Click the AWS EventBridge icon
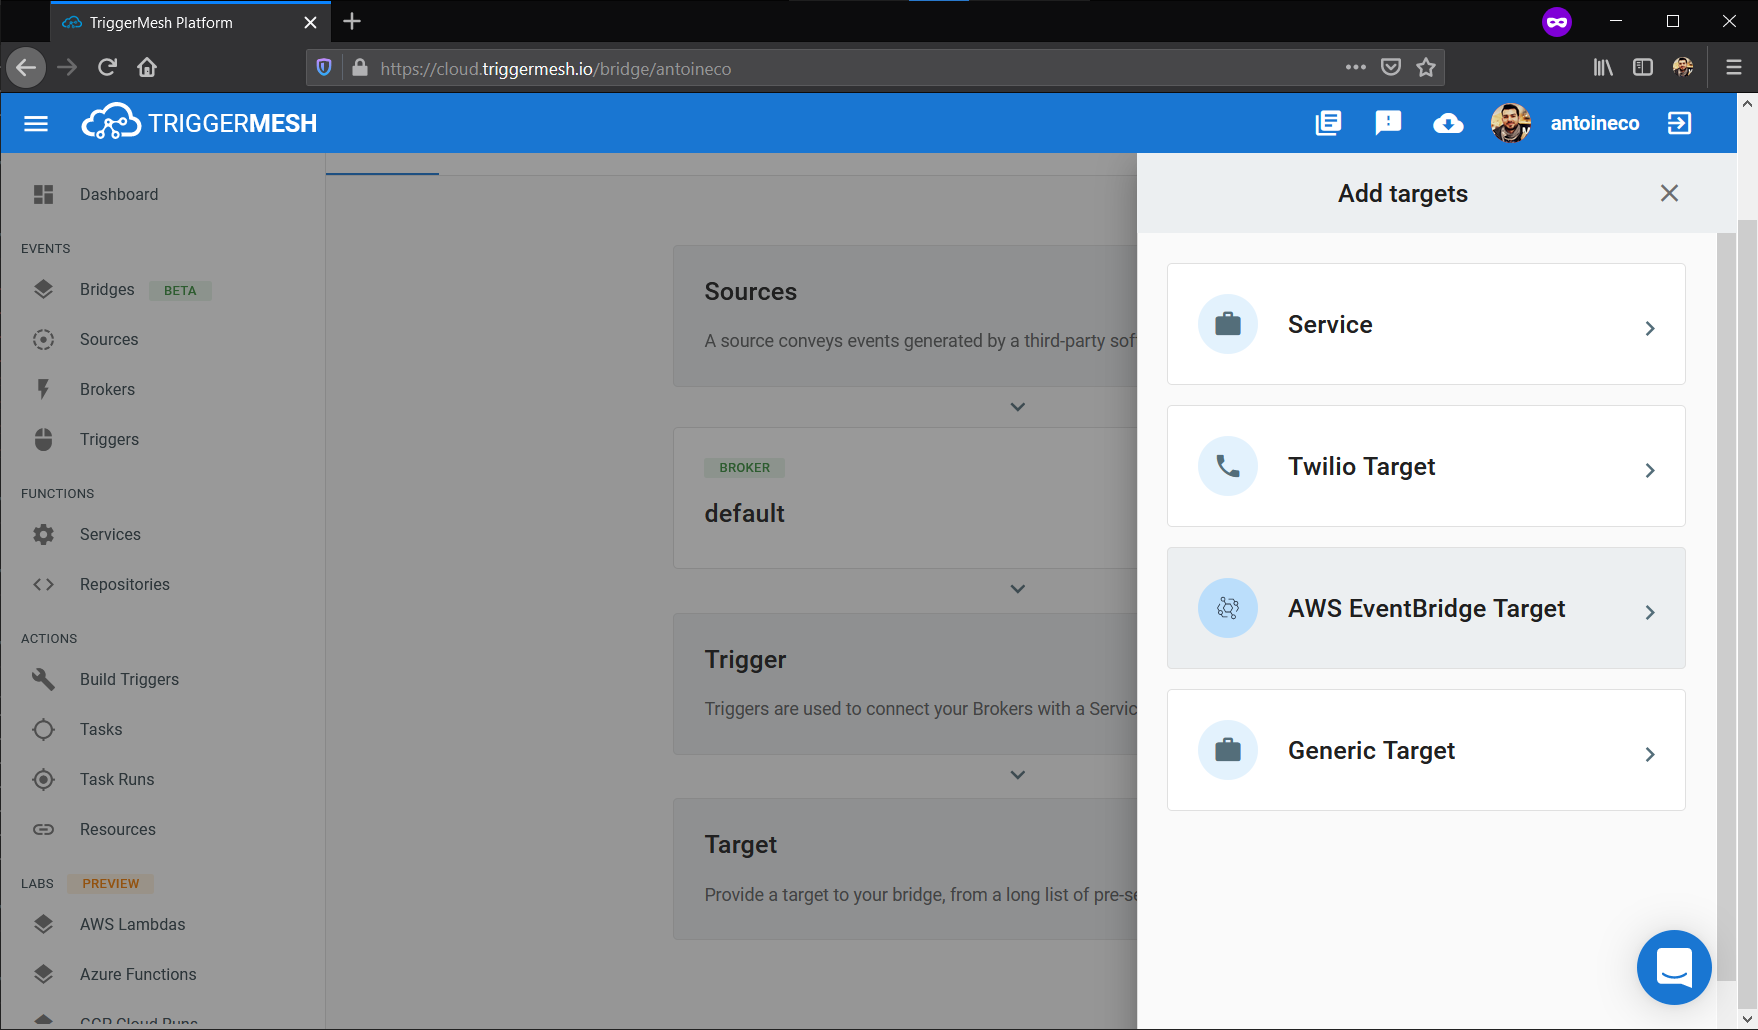Viewport: 1758px width, 1030px height. (x=1228, y=608)
